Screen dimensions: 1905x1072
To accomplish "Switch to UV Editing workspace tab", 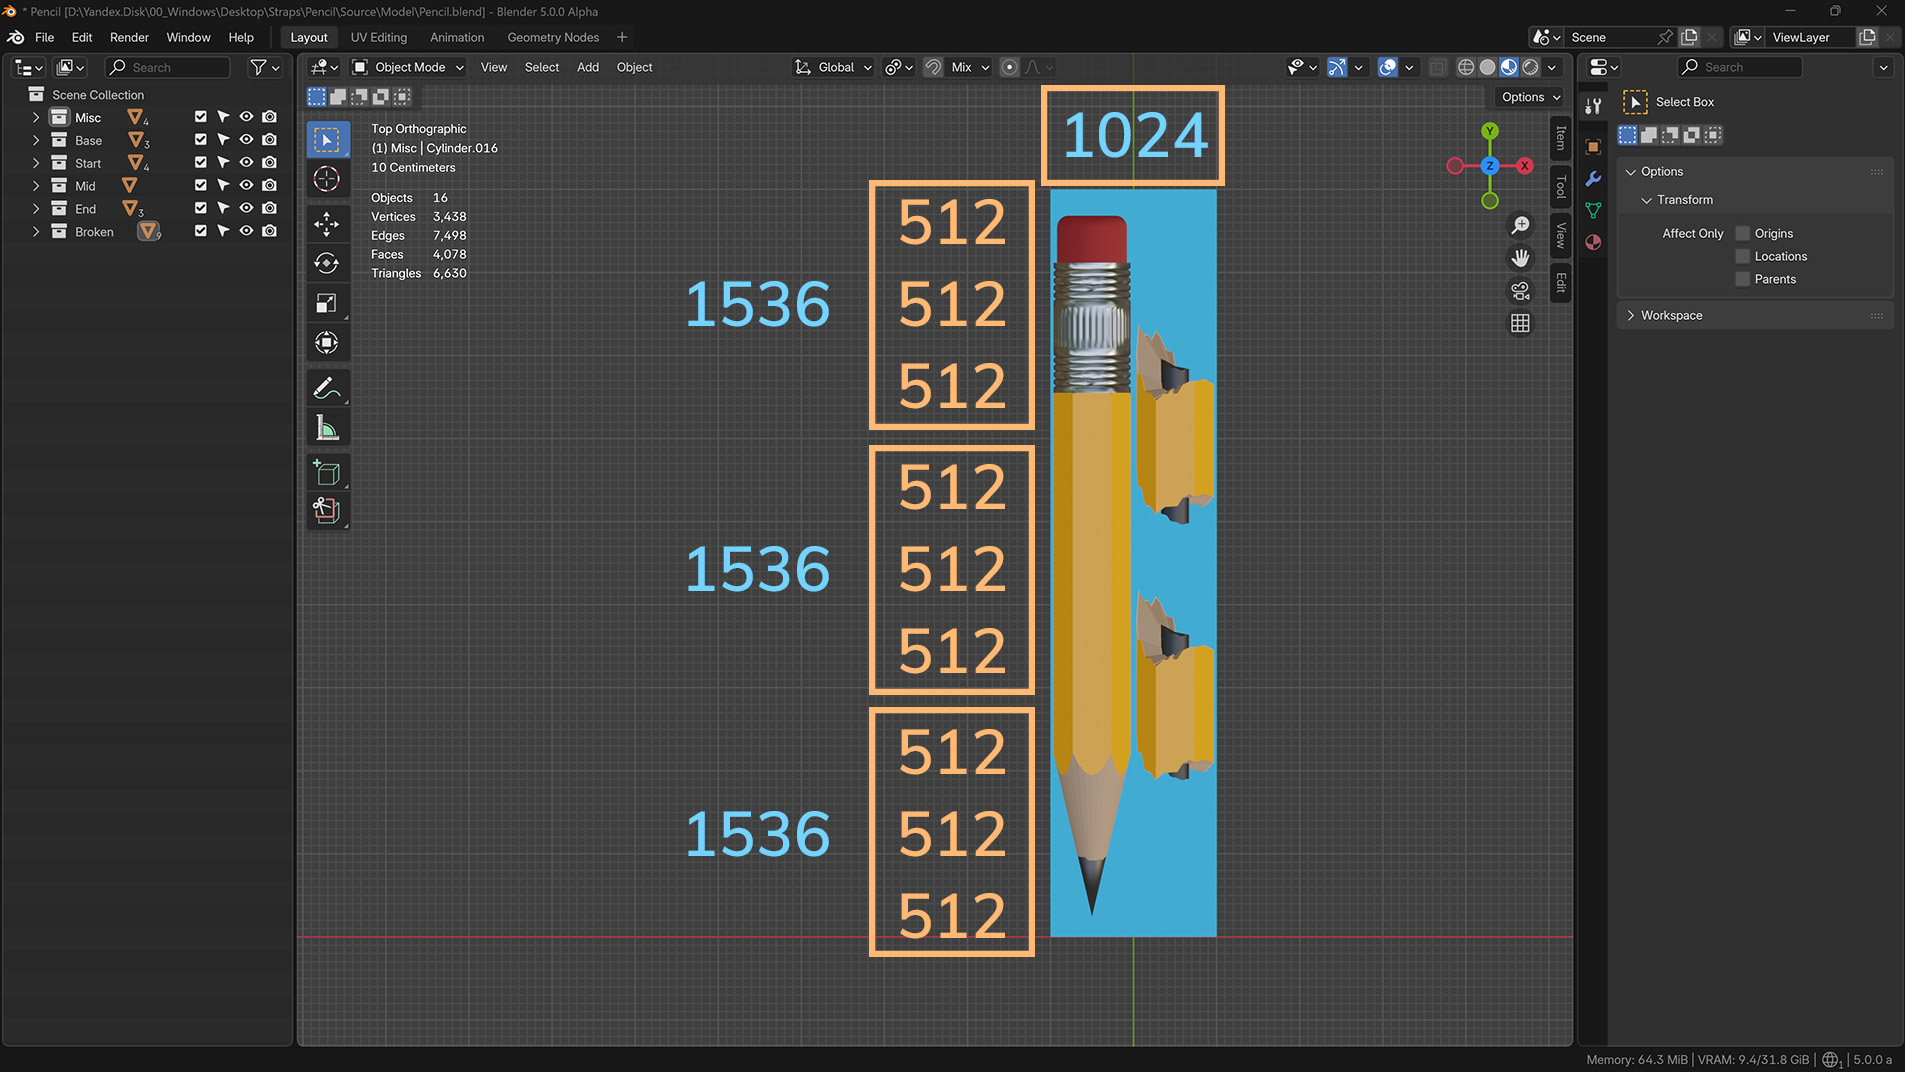I will coord(378,37).
